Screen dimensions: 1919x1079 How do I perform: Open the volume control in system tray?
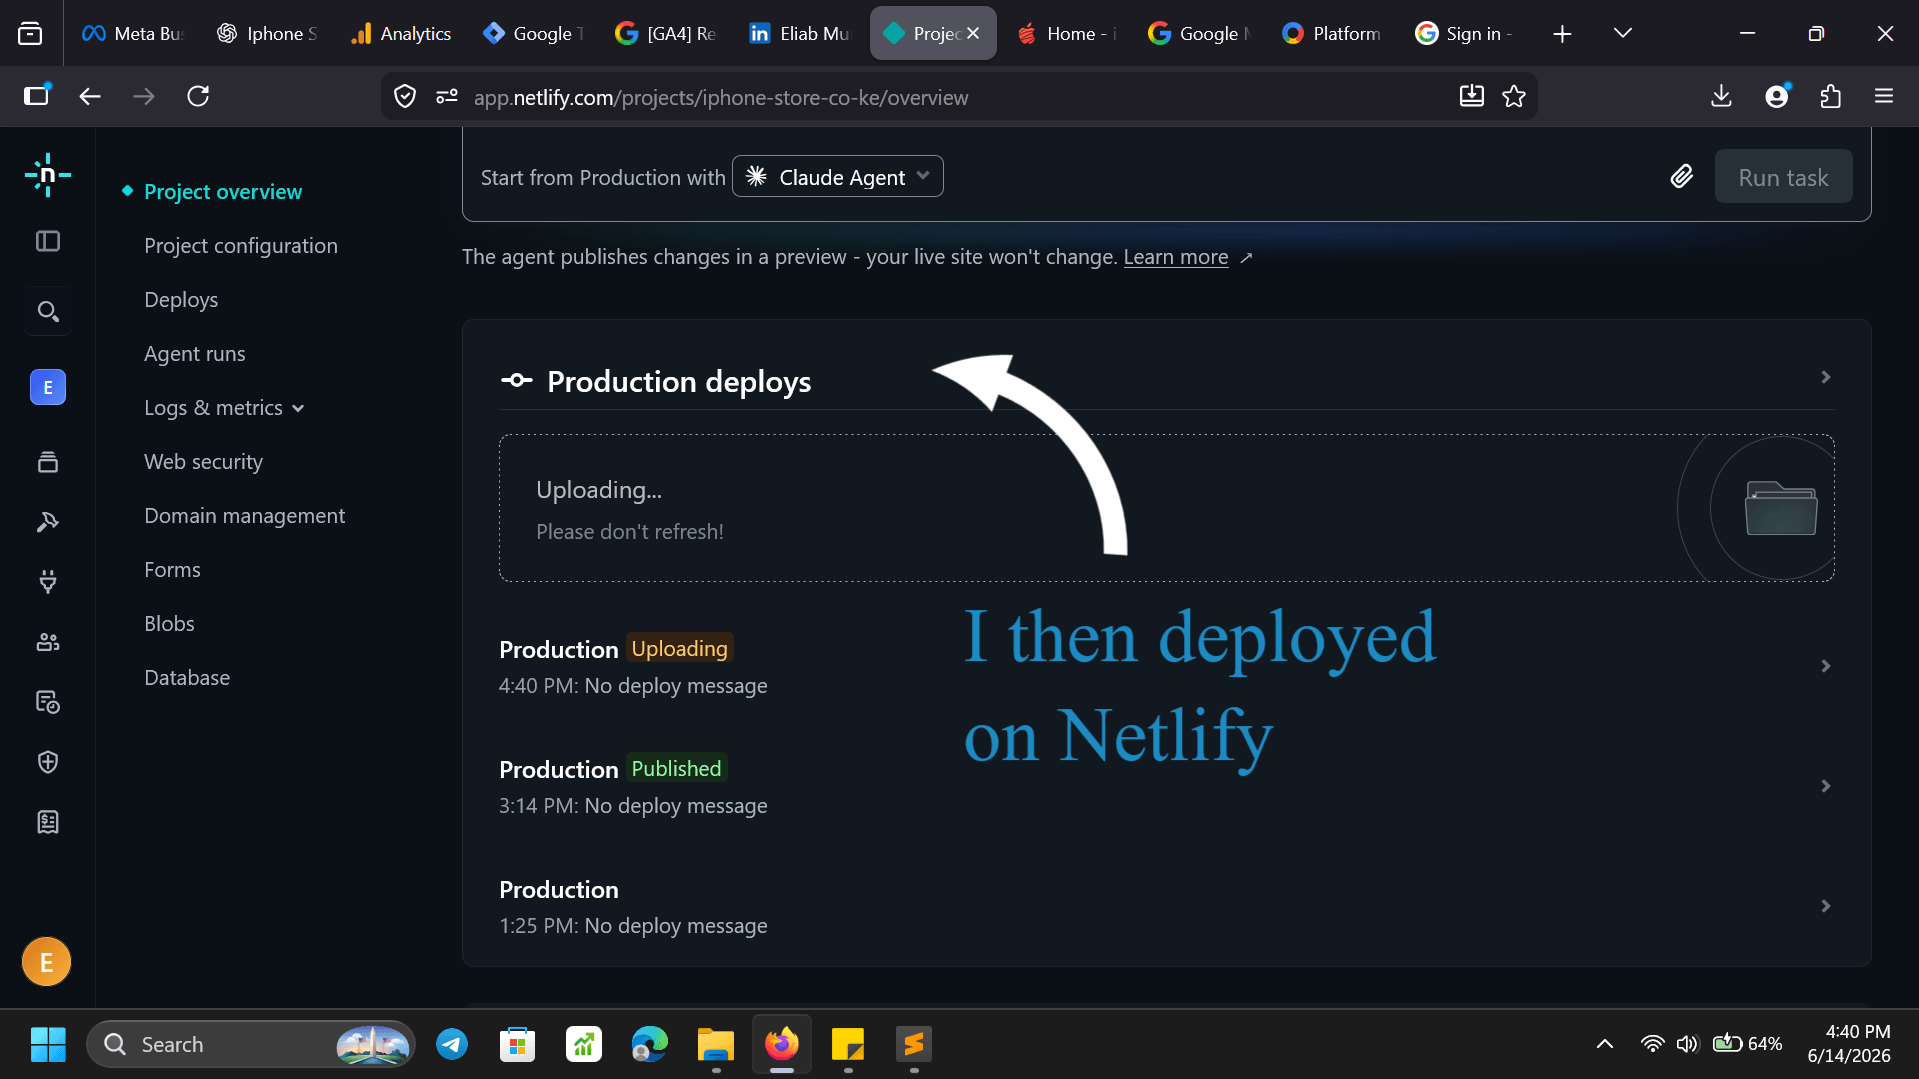1687,1044
